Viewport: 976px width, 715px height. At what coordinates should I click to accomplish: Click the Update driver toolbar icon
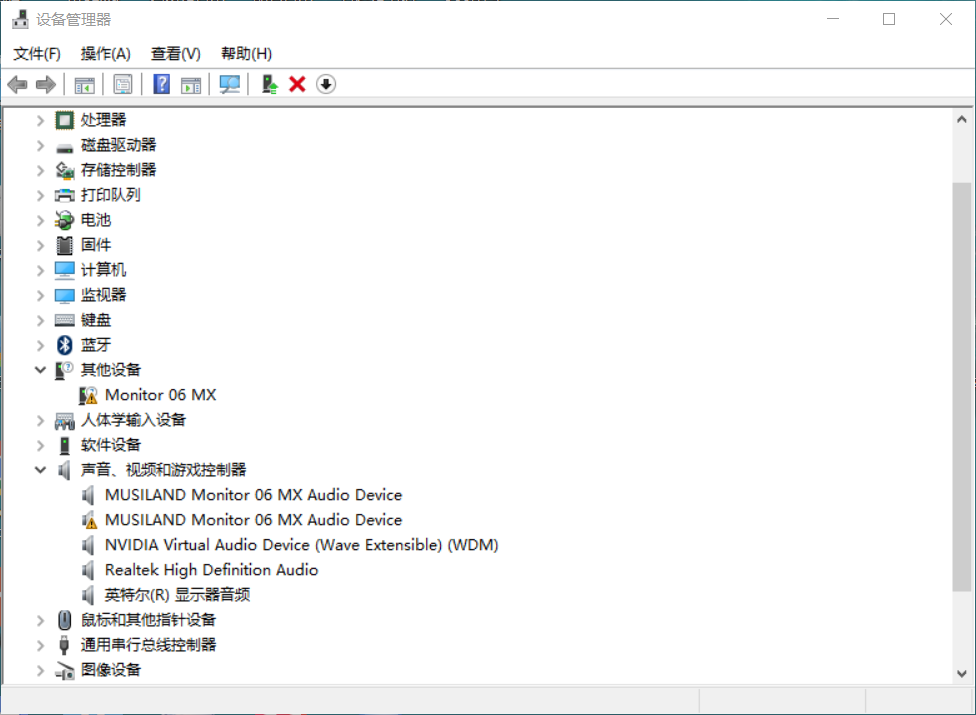pyautogui.click(x=268, y=84)
